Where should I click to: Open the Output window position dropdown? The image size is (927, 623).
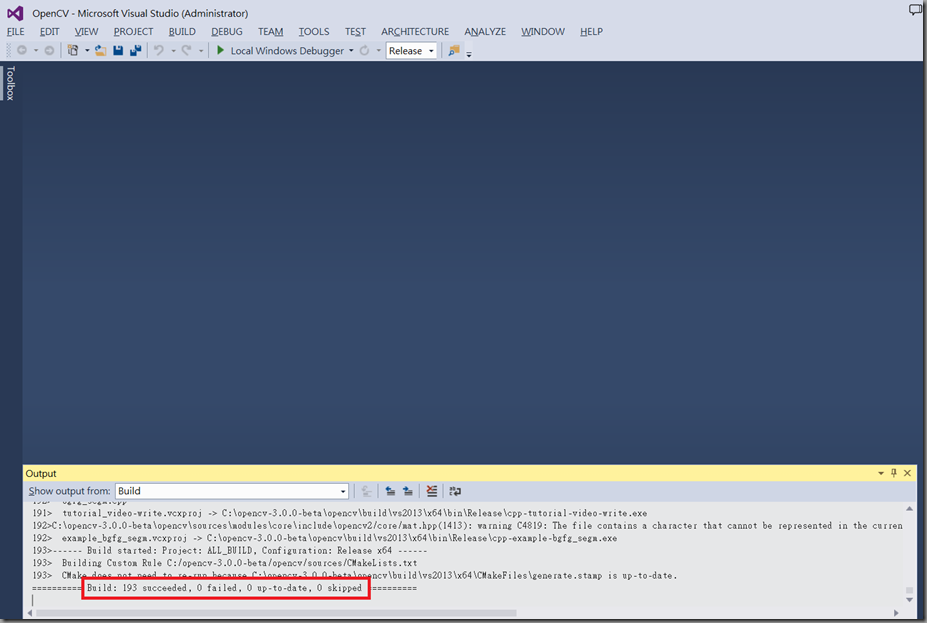pos(881,473)
